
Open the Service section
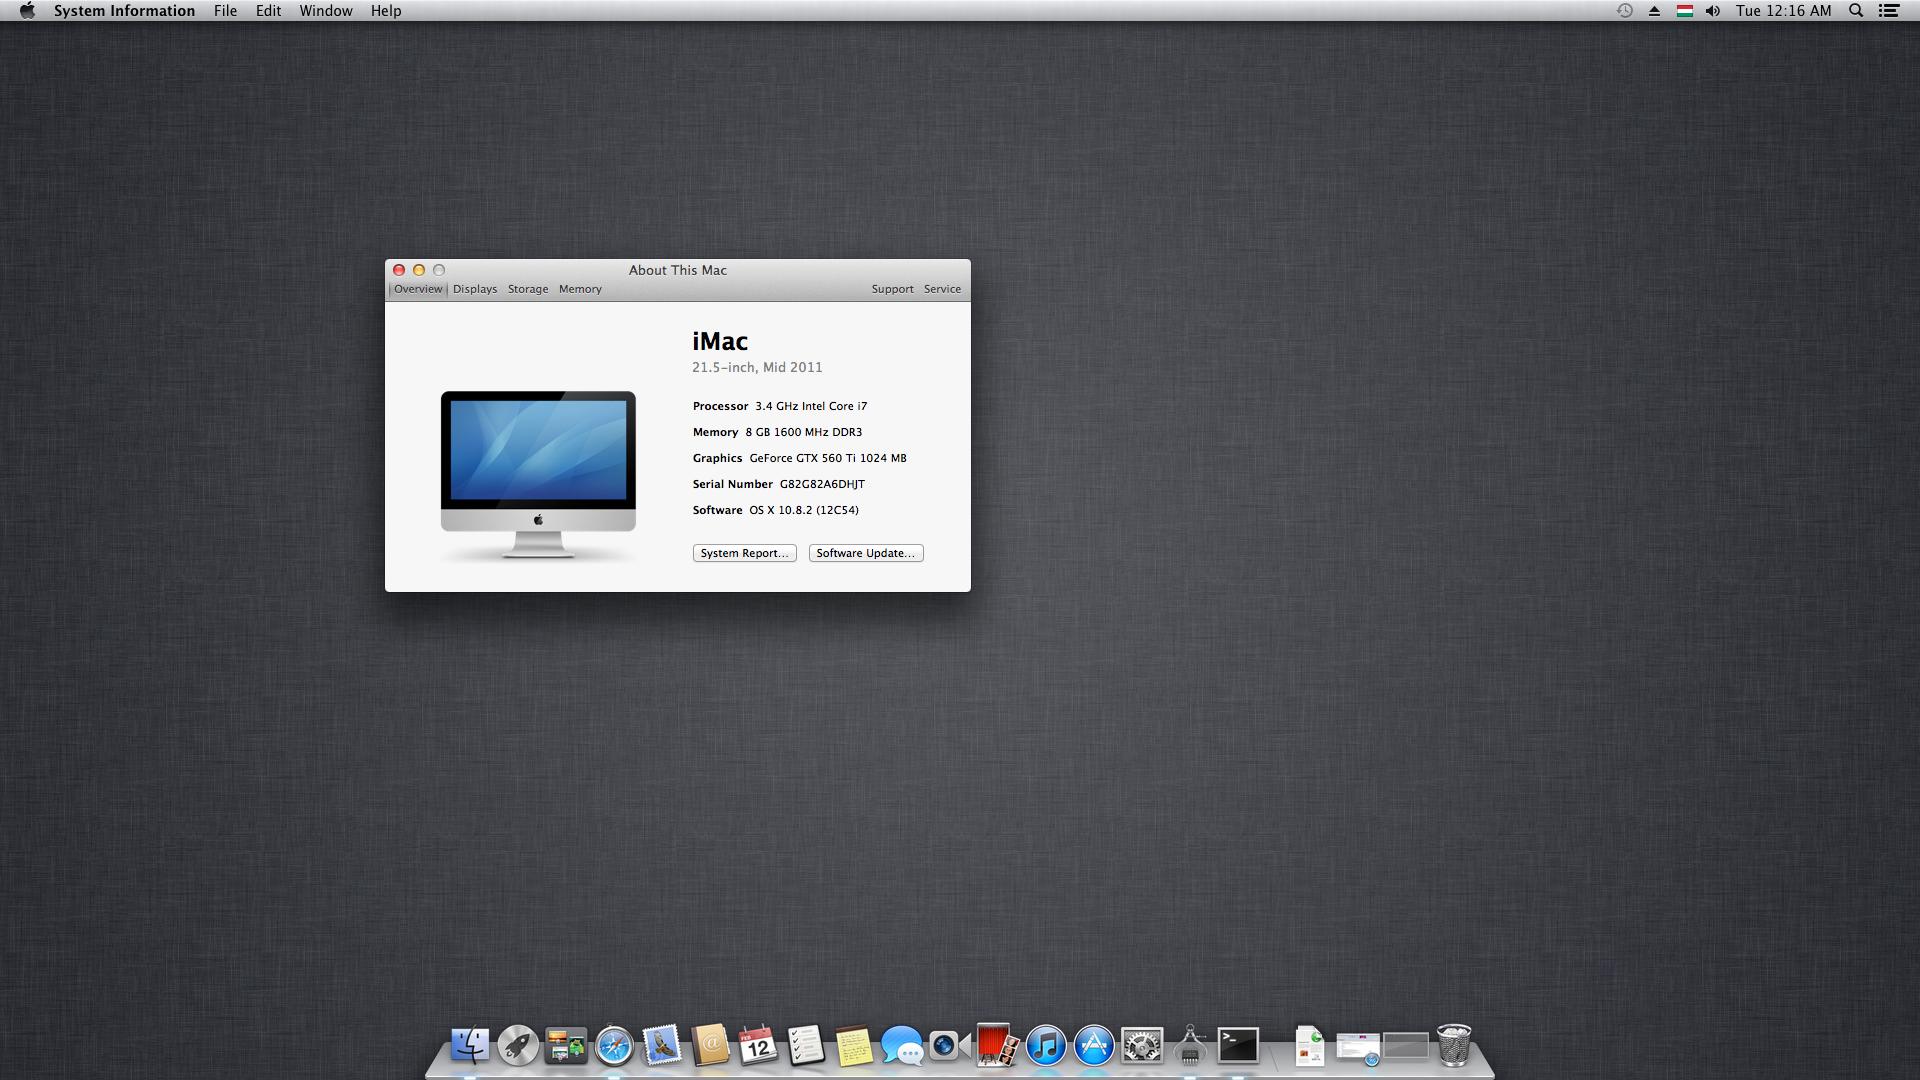942,289
